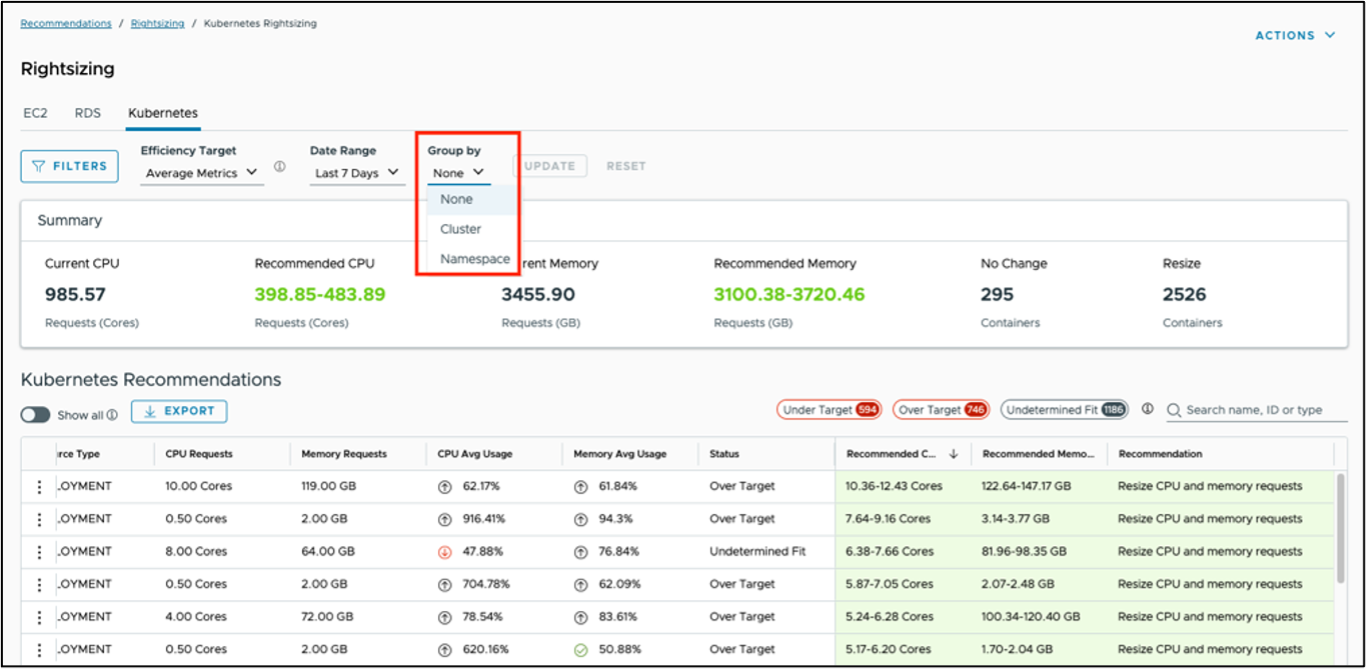This screenshot has height=672, width=1368.
Task: Click the Export button
Action: [179, 411]
